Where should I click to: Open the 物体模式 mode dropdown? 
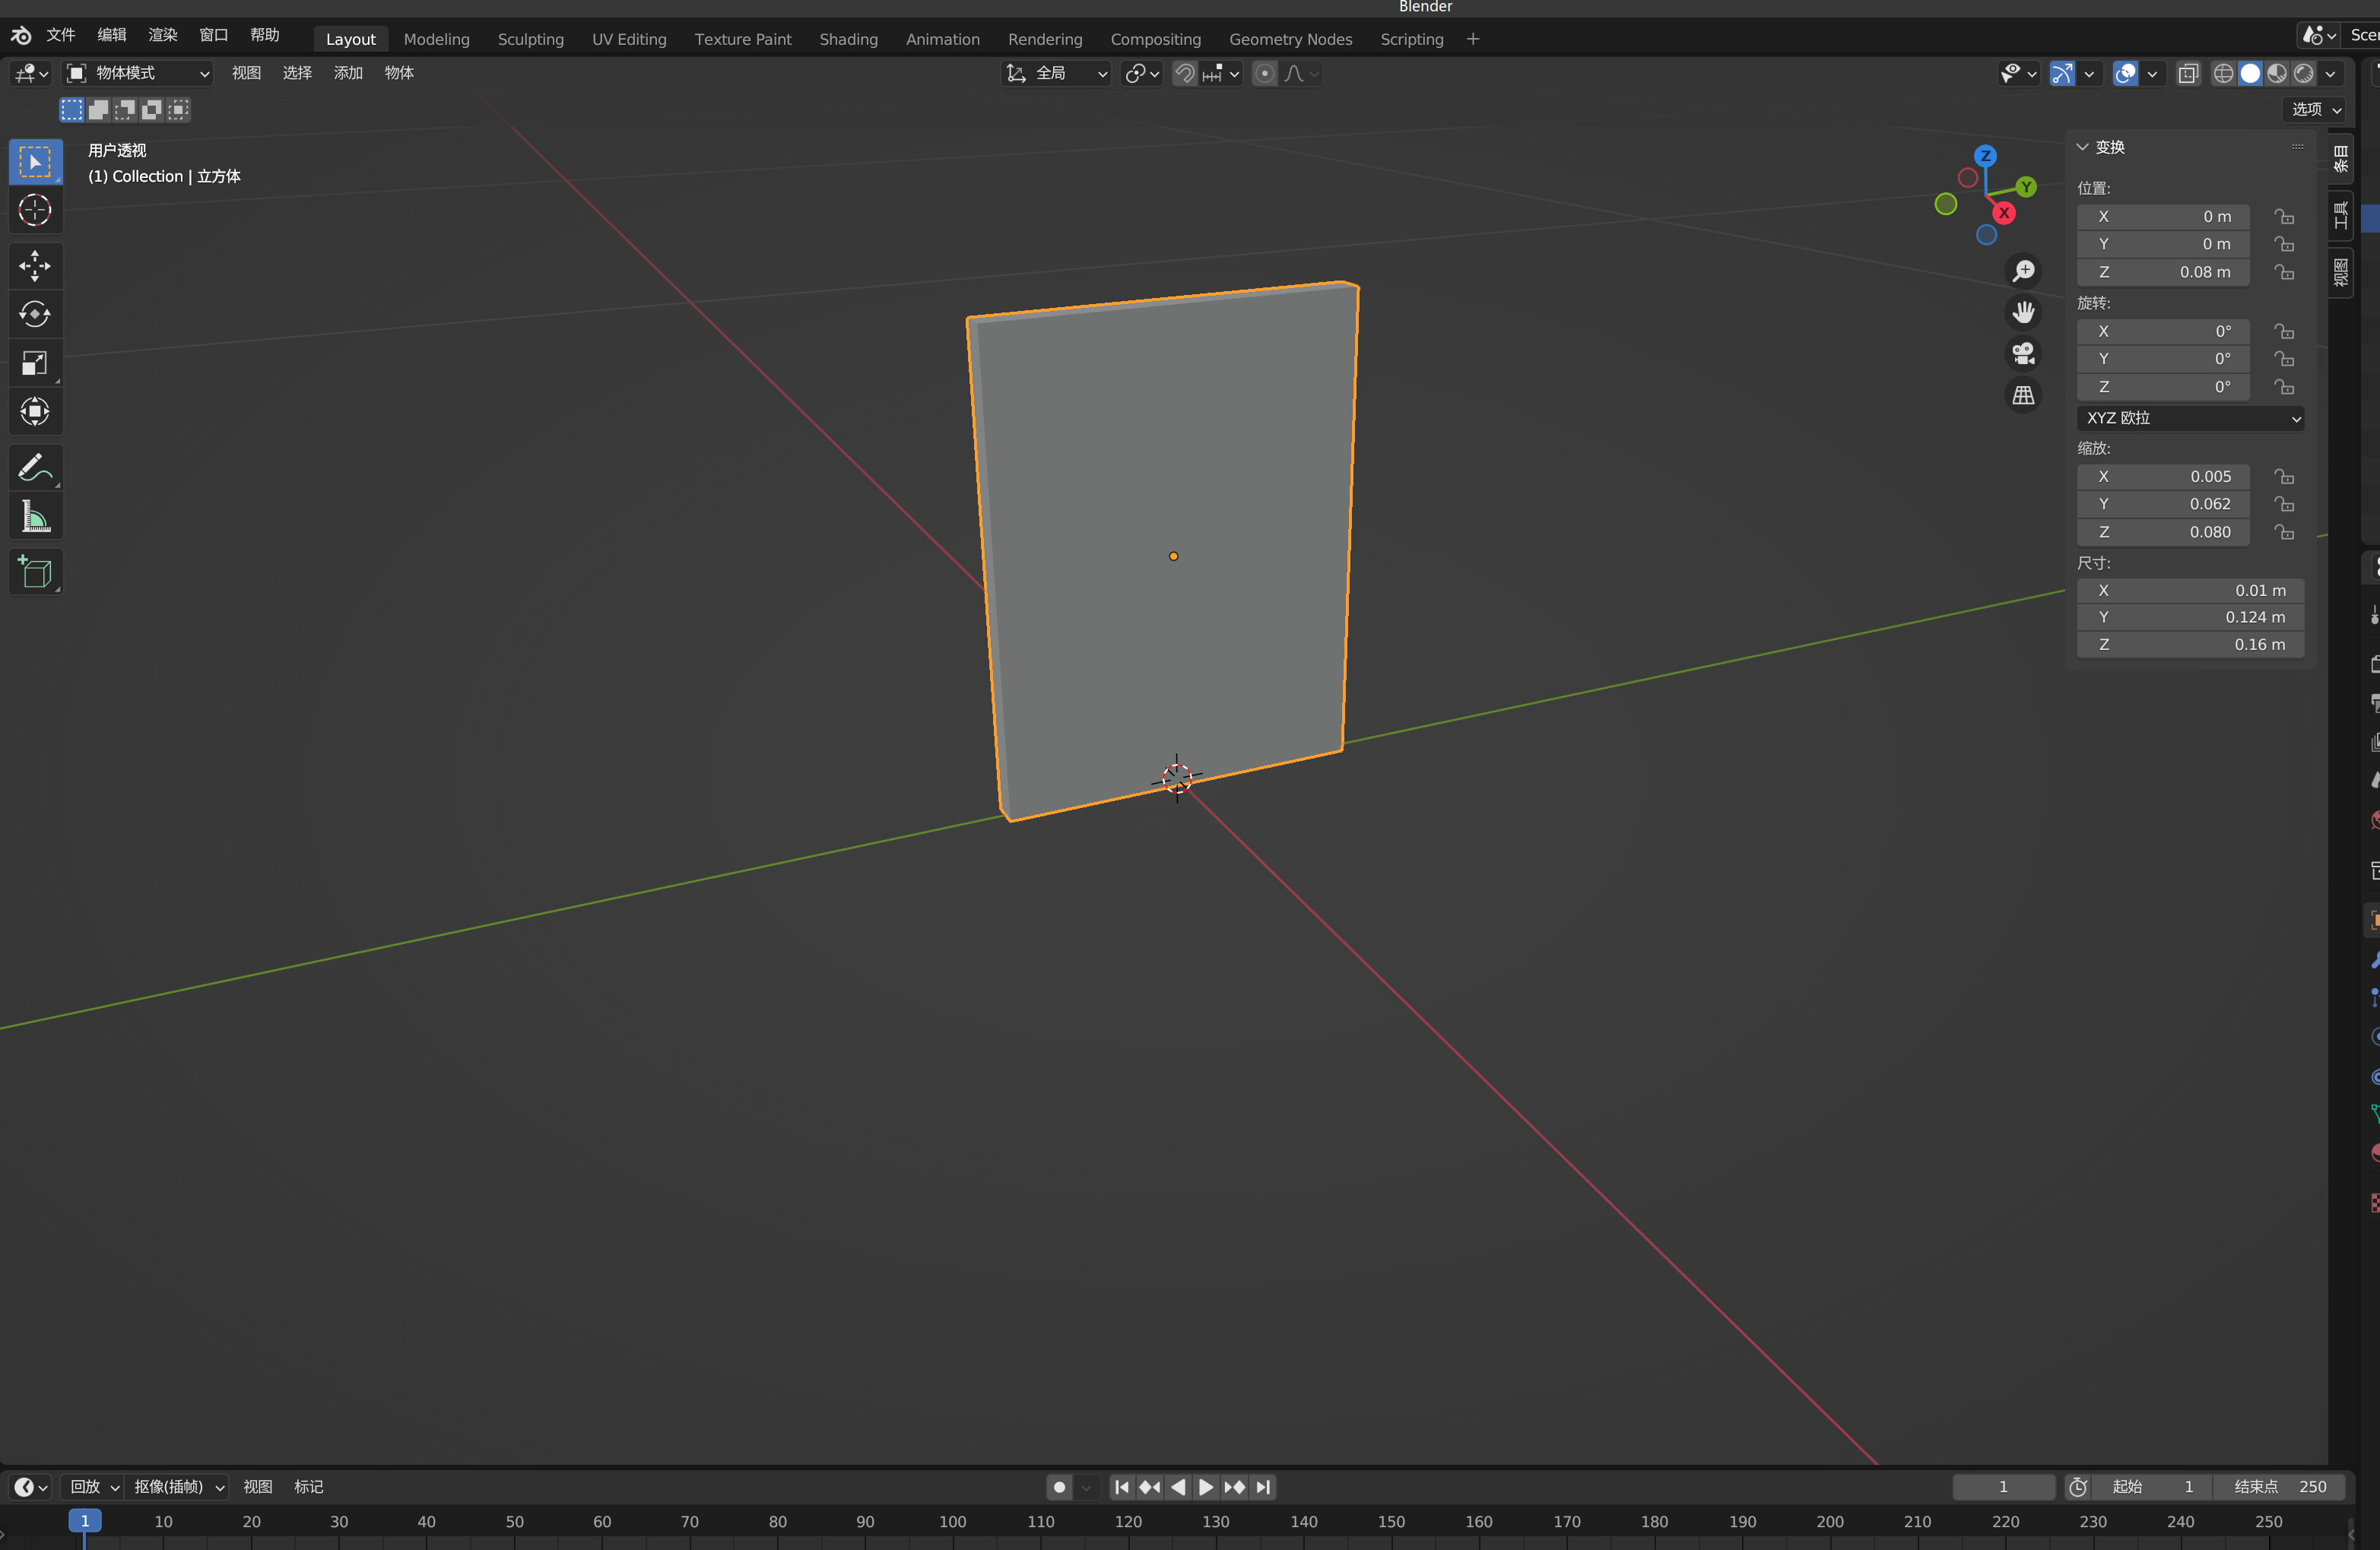138,73
